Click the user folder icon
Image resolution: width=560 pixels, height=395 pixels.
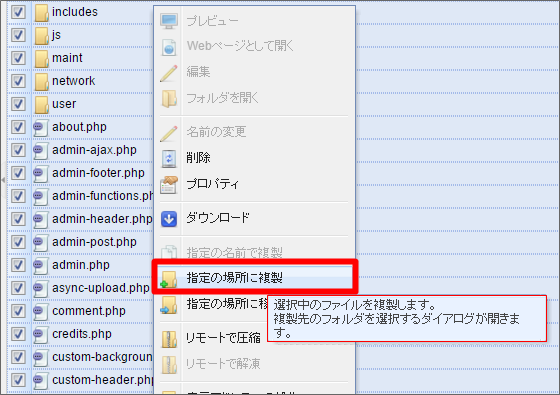pyautogui.click(x=41, y=105)
